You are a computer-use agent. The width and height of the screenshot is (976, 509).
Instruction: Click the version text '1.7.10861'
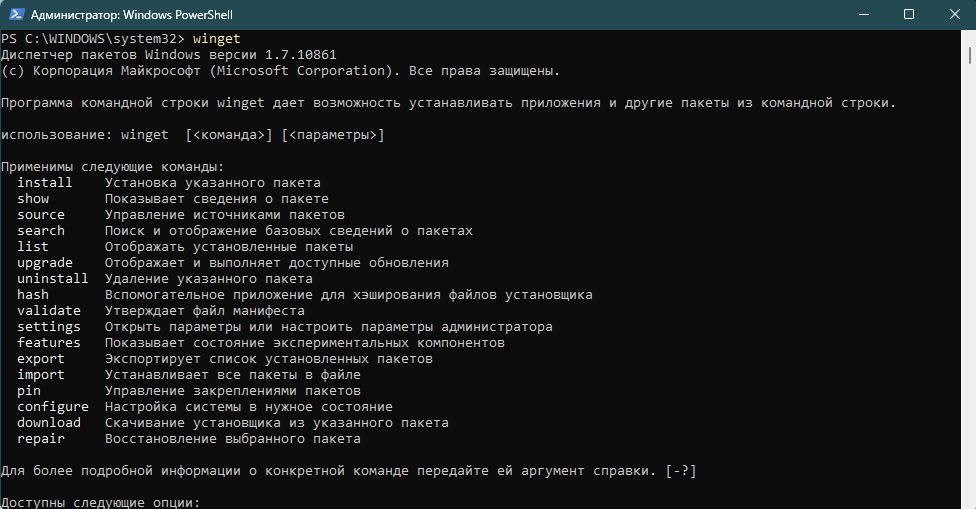(x=300, y=55)
